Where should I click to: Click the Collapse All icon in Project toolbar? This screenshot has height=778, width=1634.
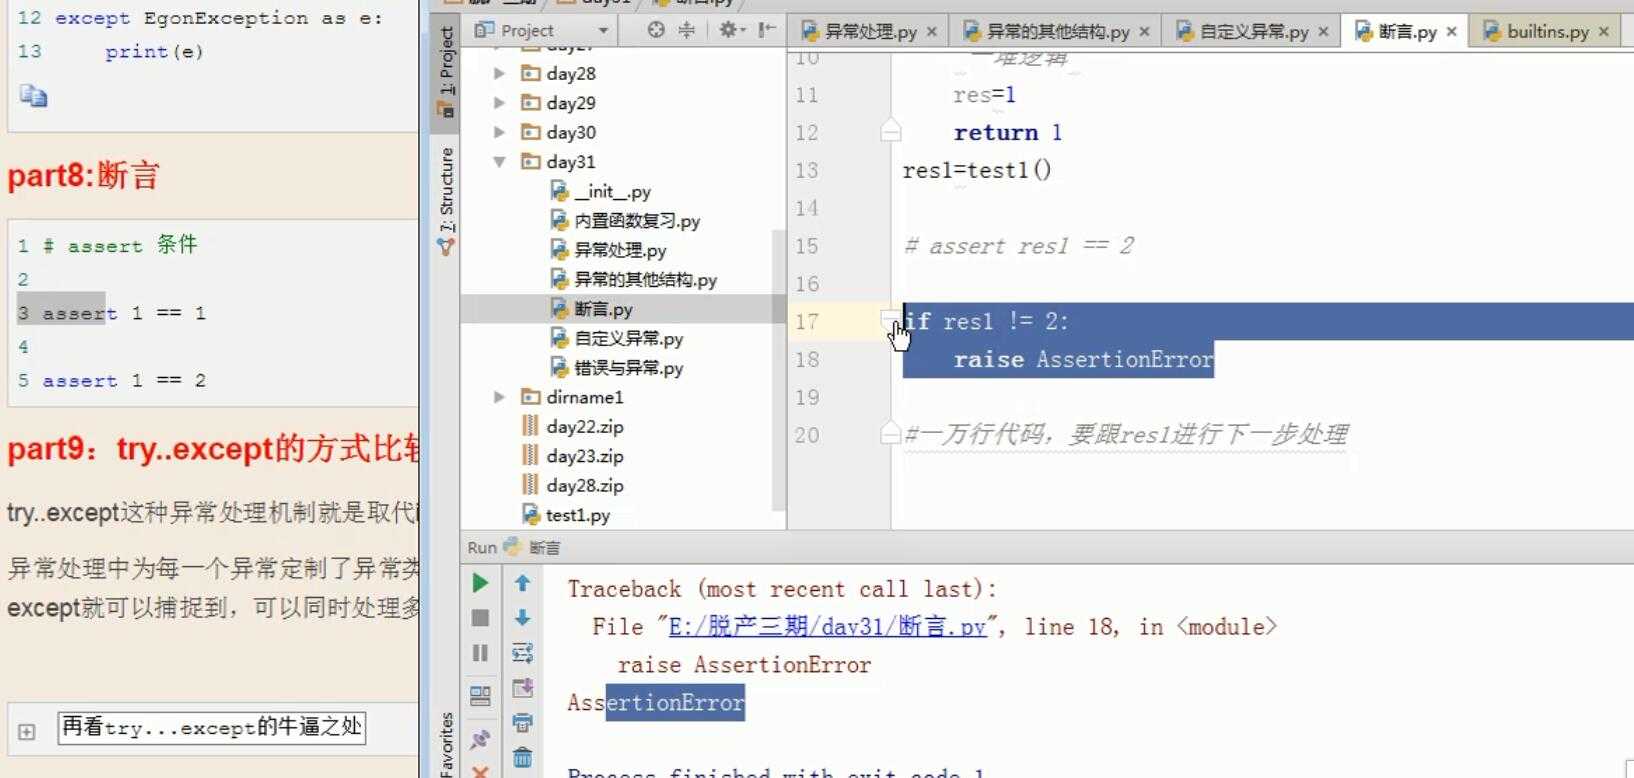(687, 30)
